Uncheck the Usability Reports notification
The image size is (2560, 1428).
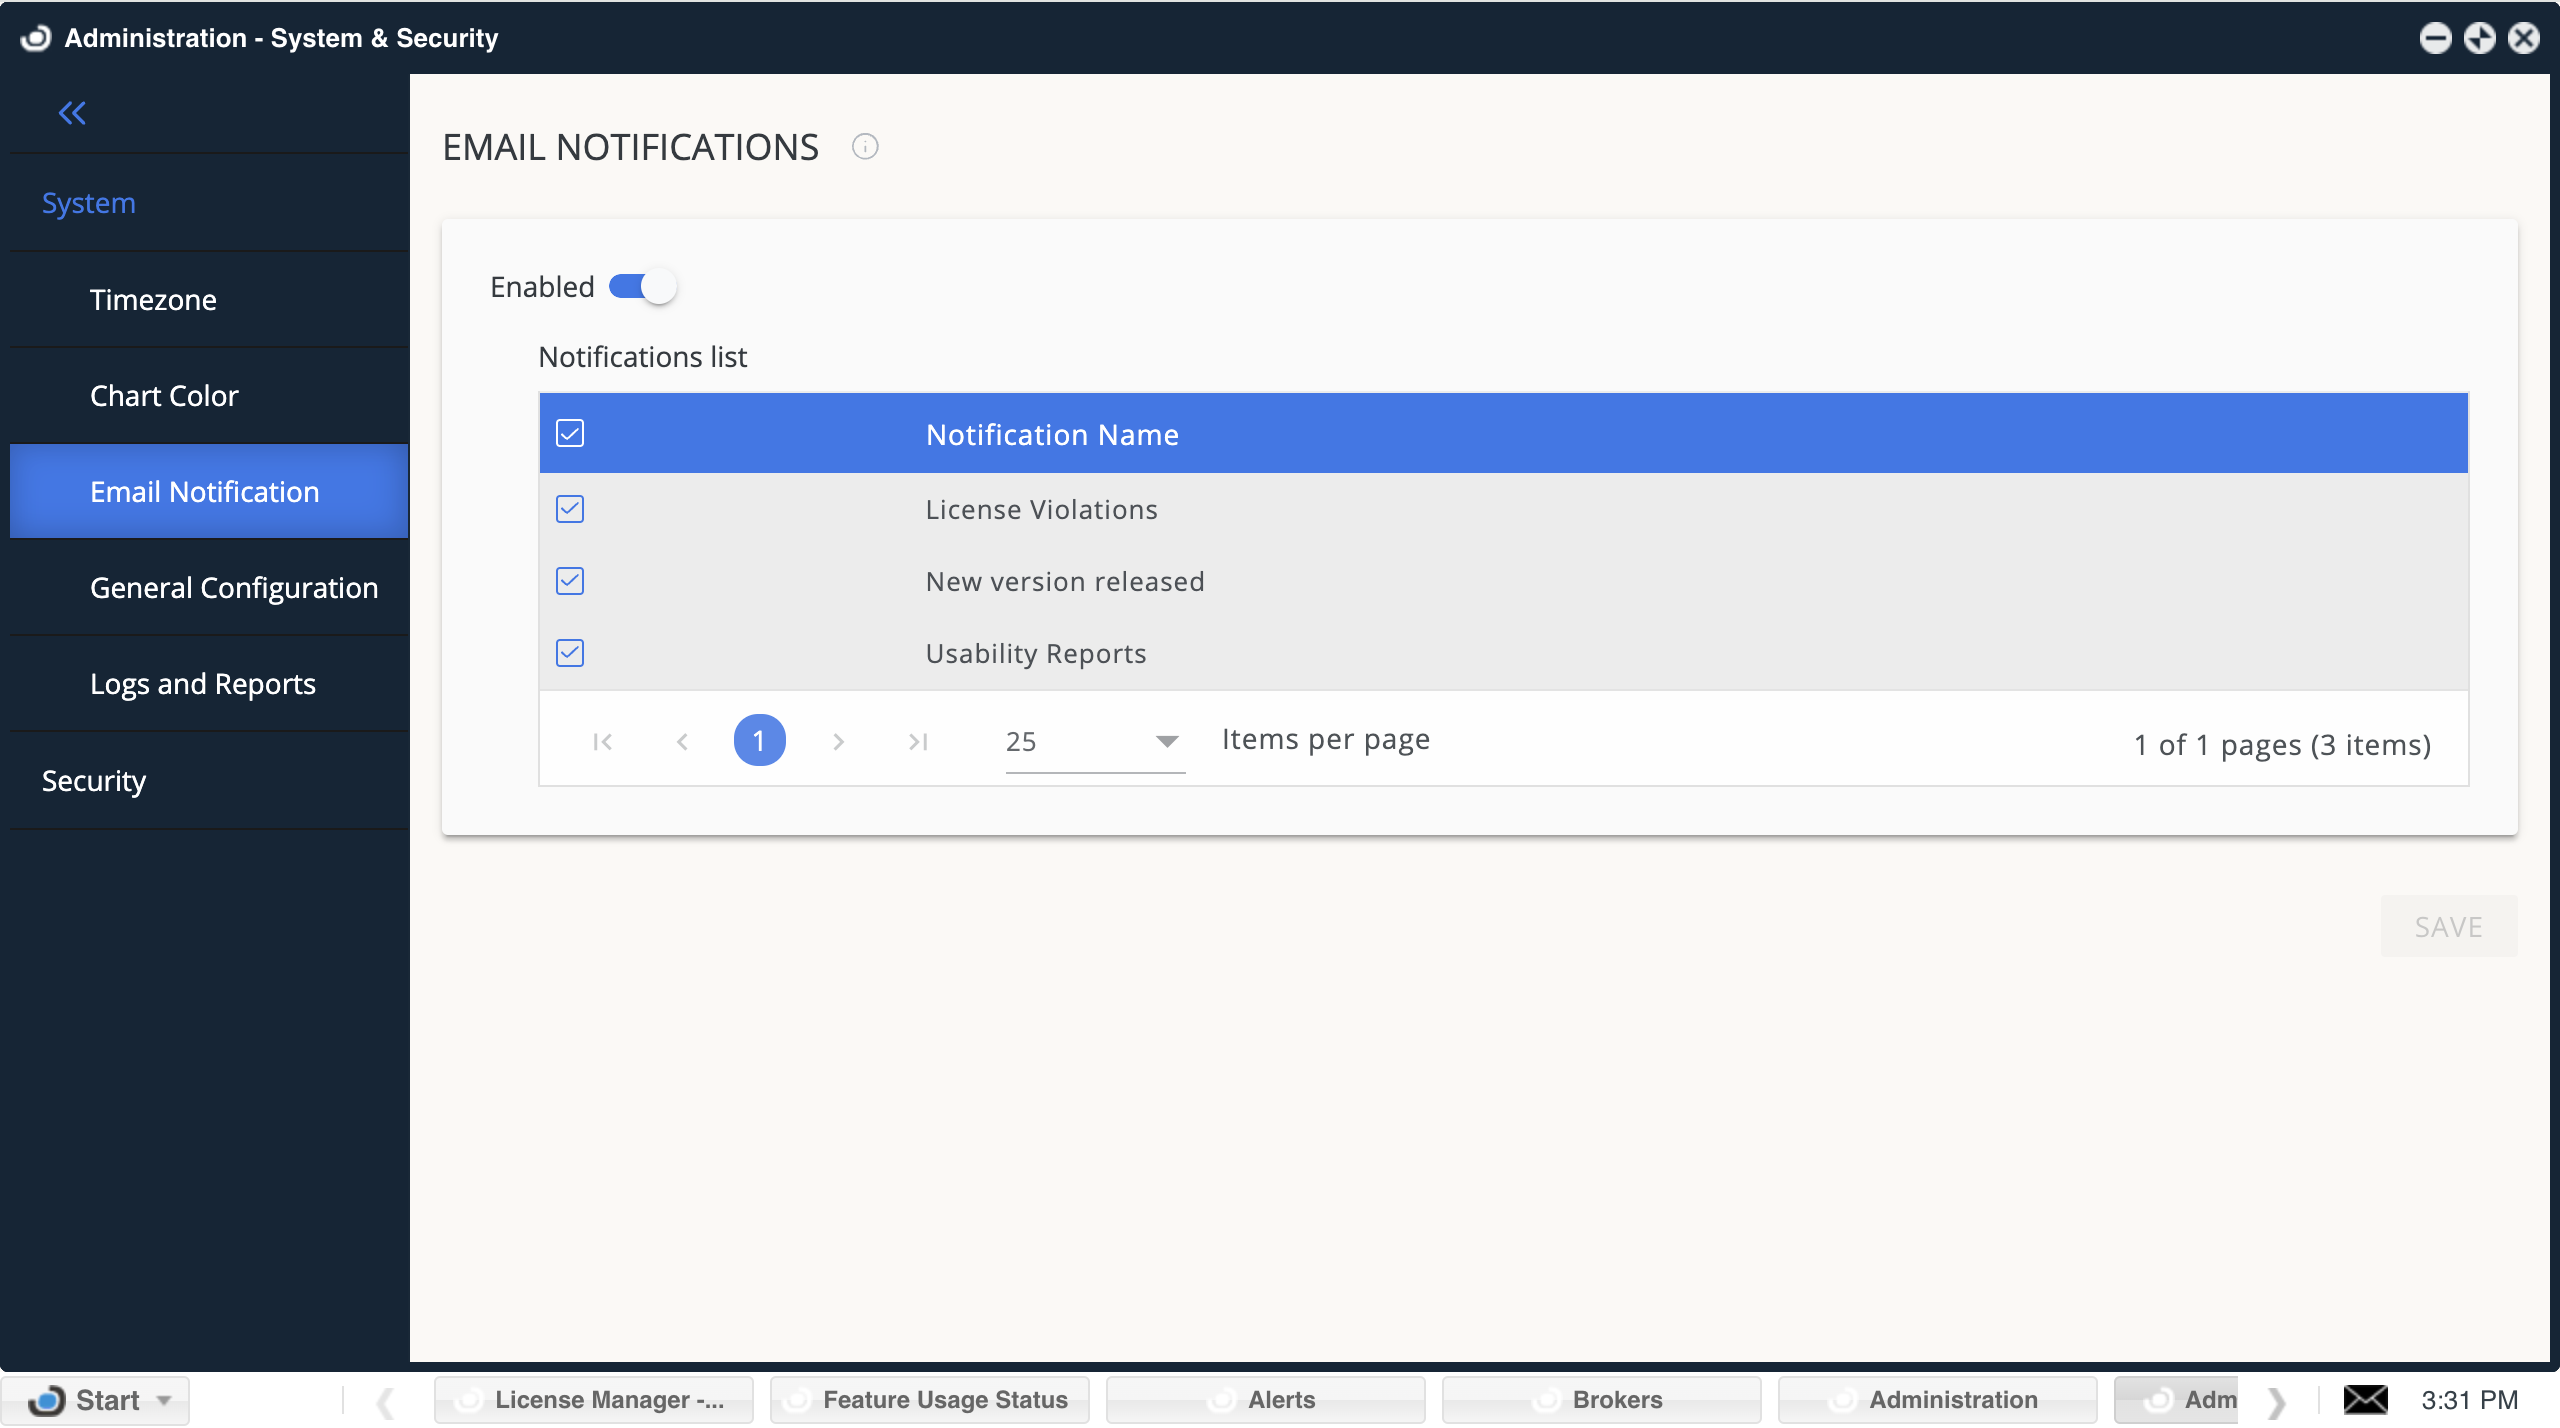570,652
